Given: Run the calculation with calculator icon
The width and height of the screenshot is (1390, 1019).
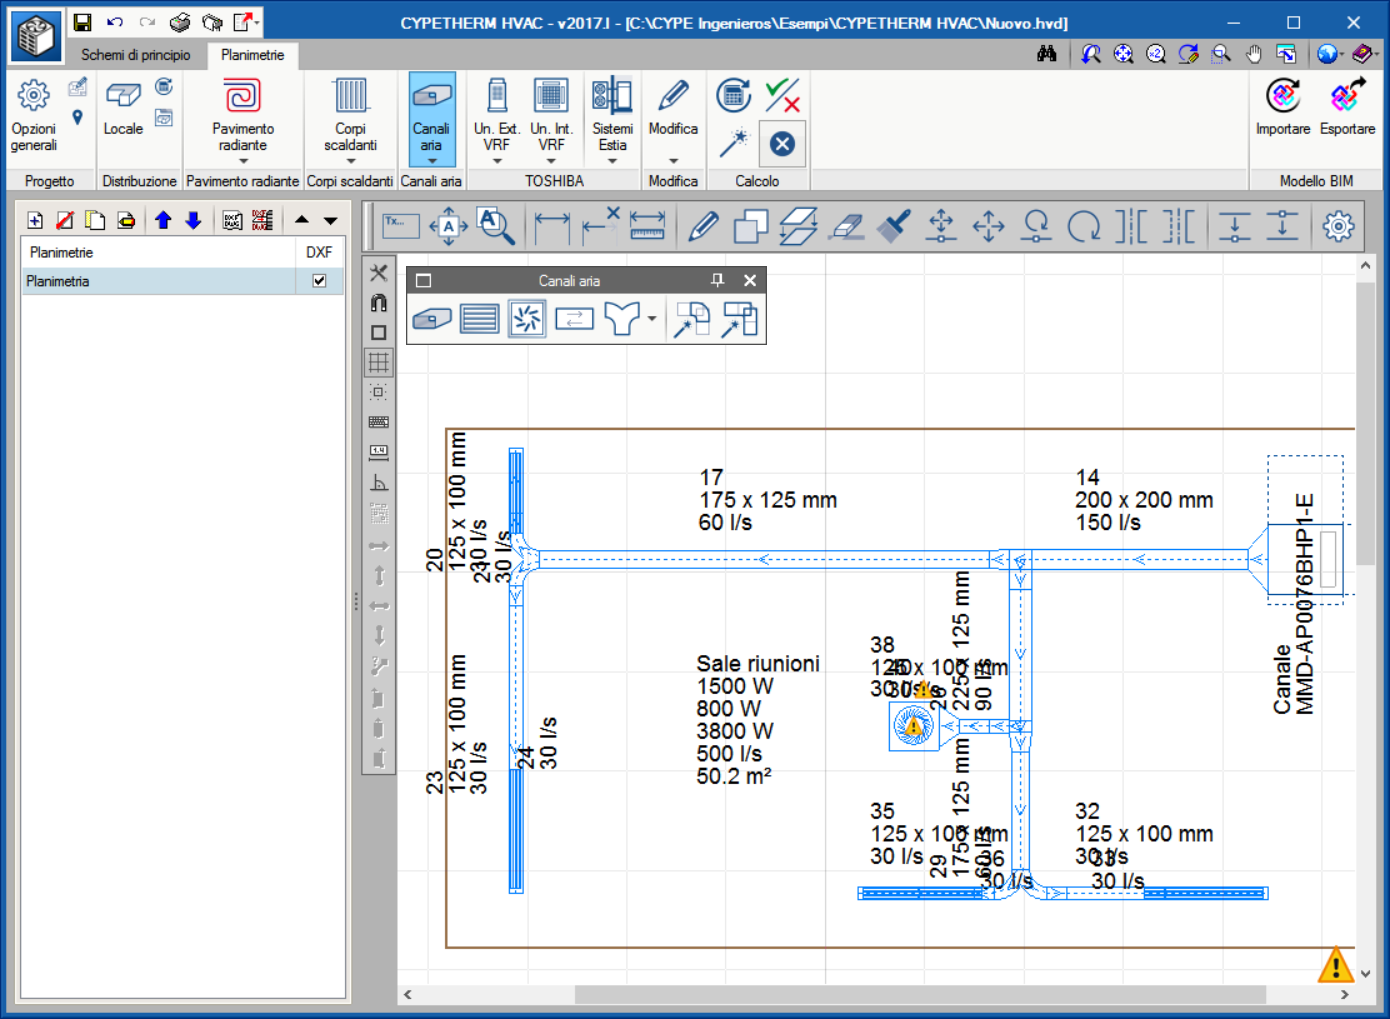Looking at the screenshot, I should click(734, 95).
